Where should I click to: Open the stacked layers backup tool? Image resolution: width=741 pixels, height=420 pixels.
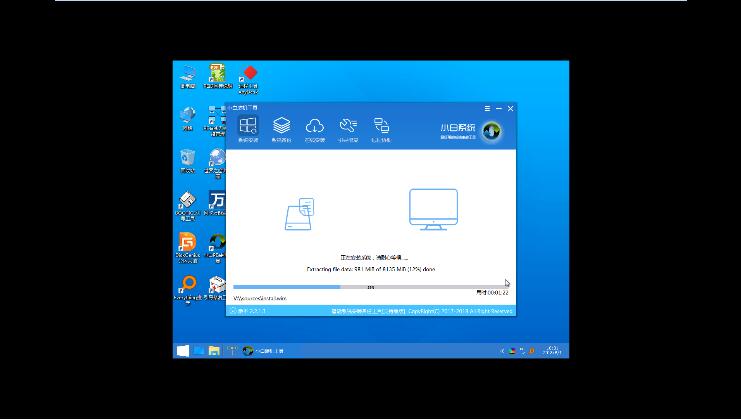[x=281, y=126]
